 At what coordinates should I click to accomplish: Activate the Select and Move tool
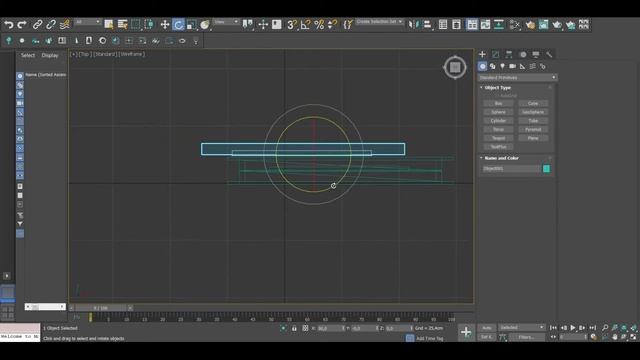coord(164,25)
